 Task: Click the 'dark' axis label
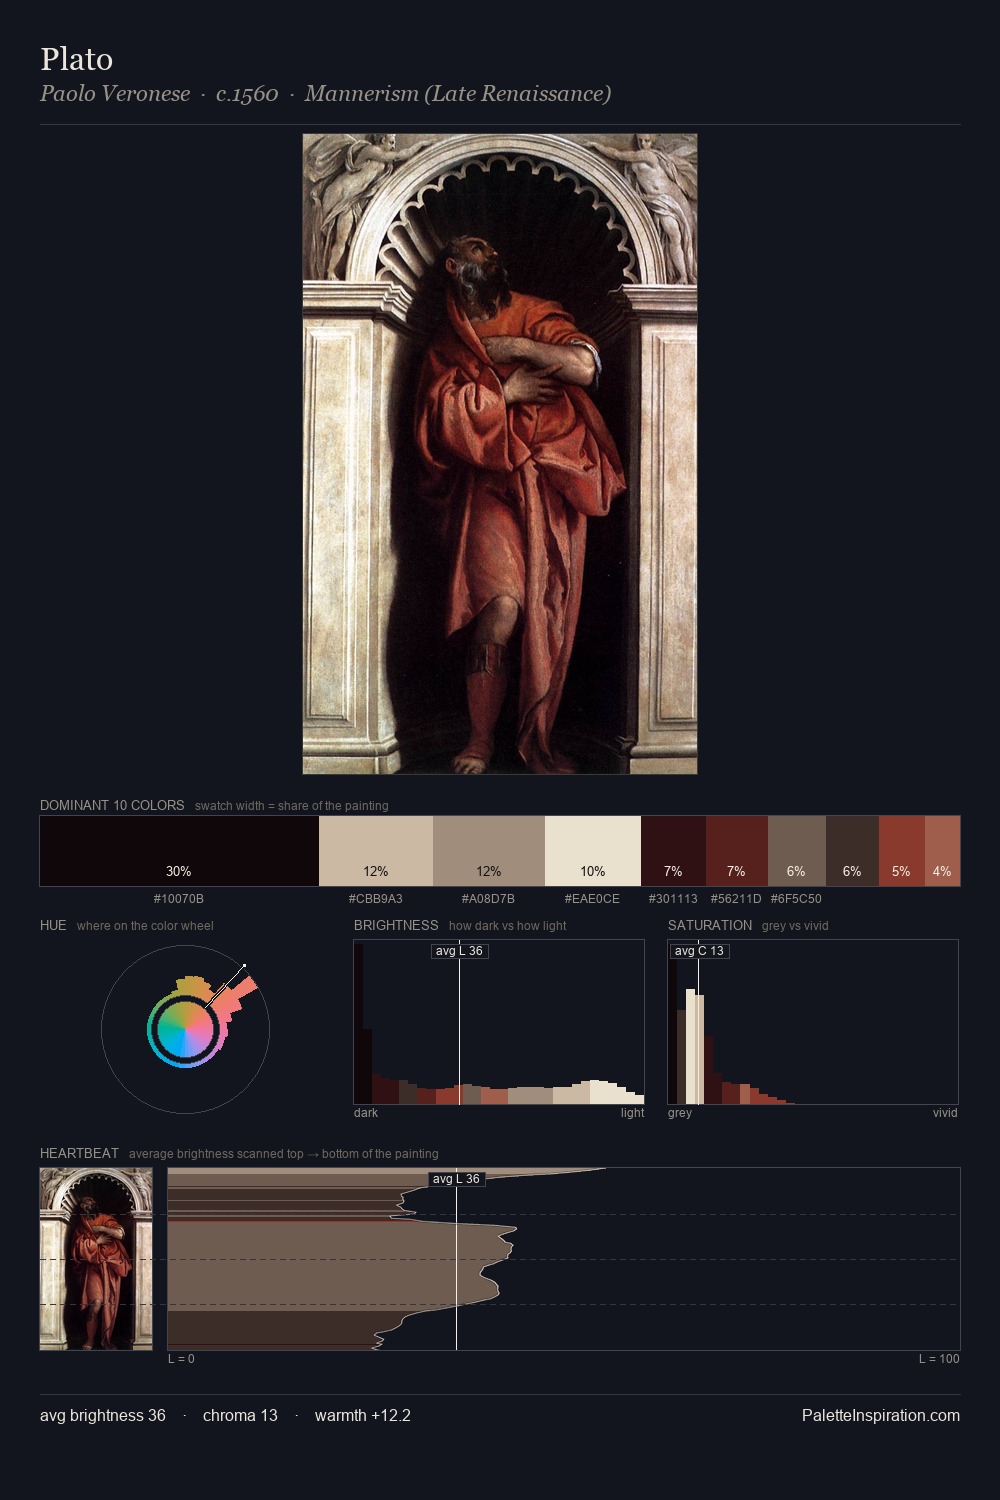click(366, 1113)
